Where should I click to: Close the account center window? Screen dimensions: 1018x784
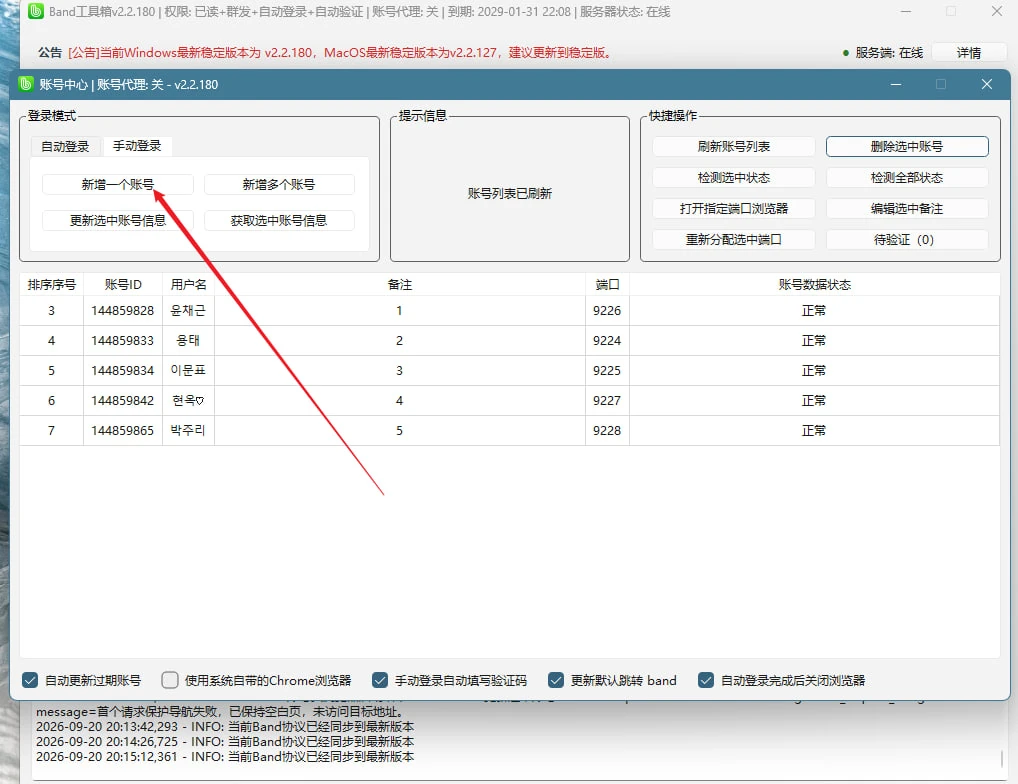click(x=987, y=84)
